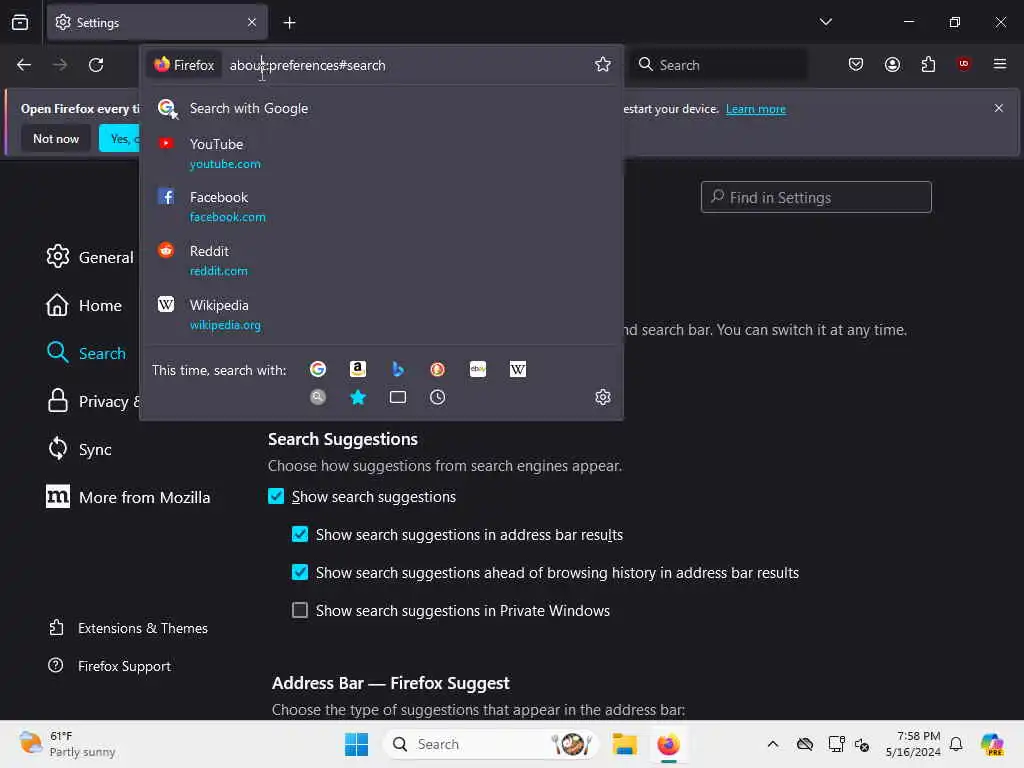Open Firefox Support link
The width and height of the screenshot is (1024, 768).
(x=110, y=666)
